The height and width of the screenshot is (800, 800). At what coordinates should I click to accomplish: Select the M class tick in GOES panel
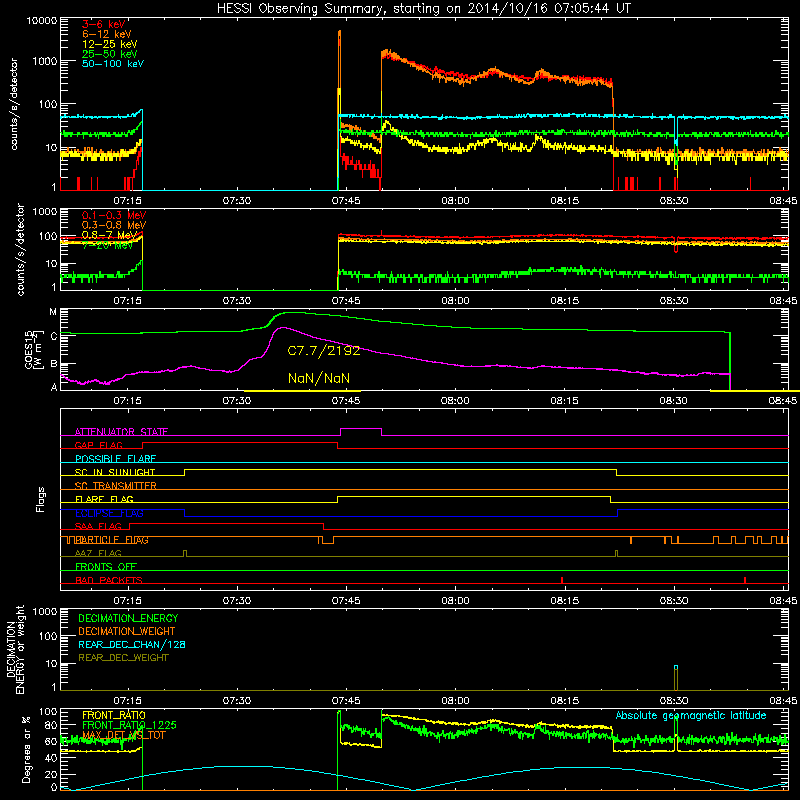53,312
